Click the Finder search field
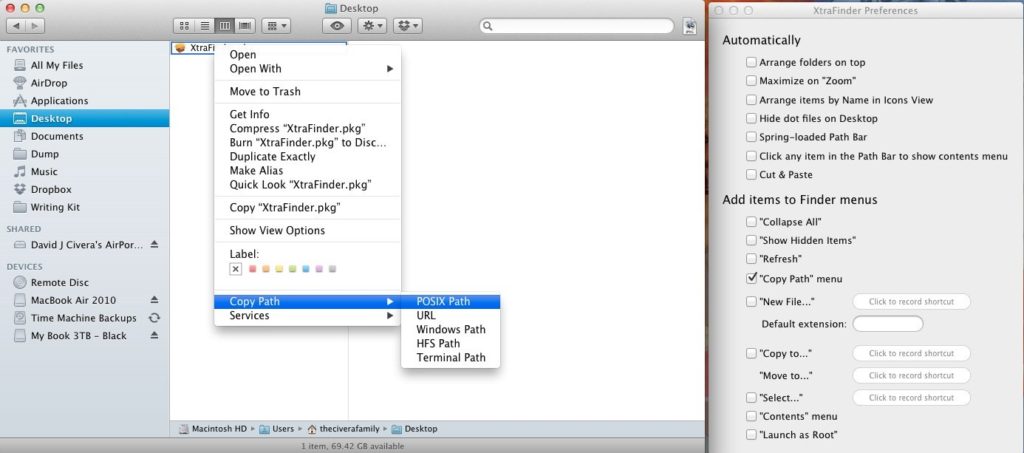The image size is (1024, 453). (x=577, y=26)
